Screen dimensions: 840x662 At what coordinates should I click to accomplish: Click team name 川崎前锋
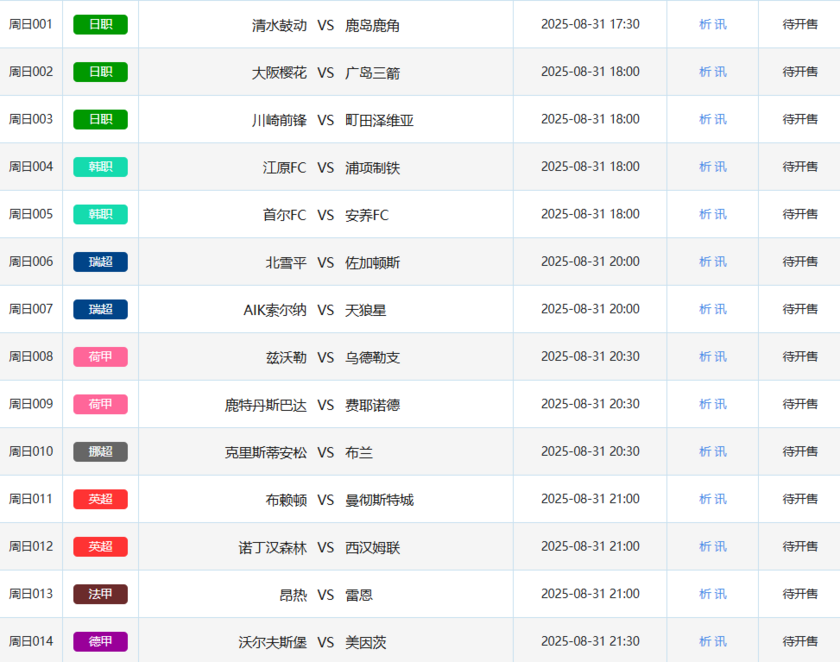click(x=279, y=120)
